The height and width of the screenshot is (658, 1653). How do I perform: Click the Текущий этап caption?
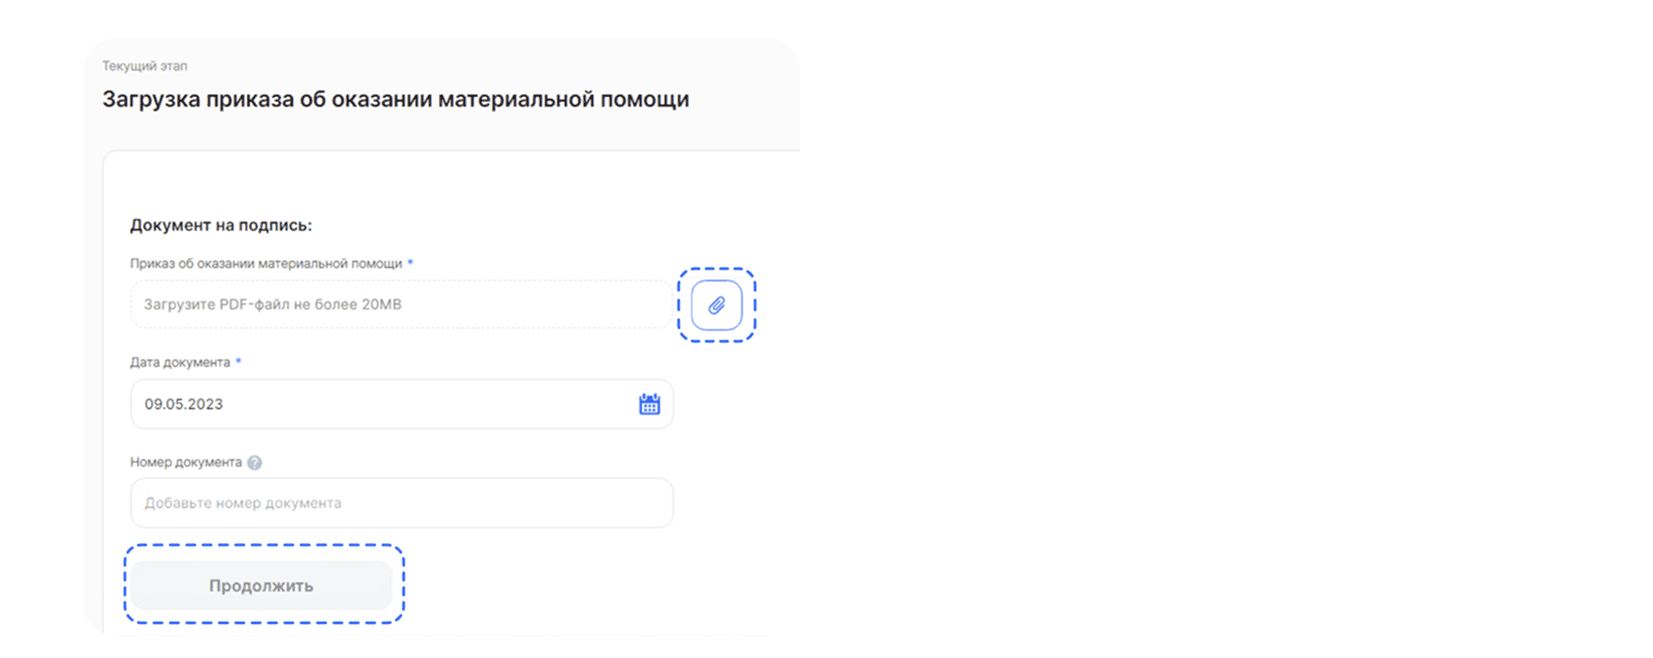click(144, 66)
